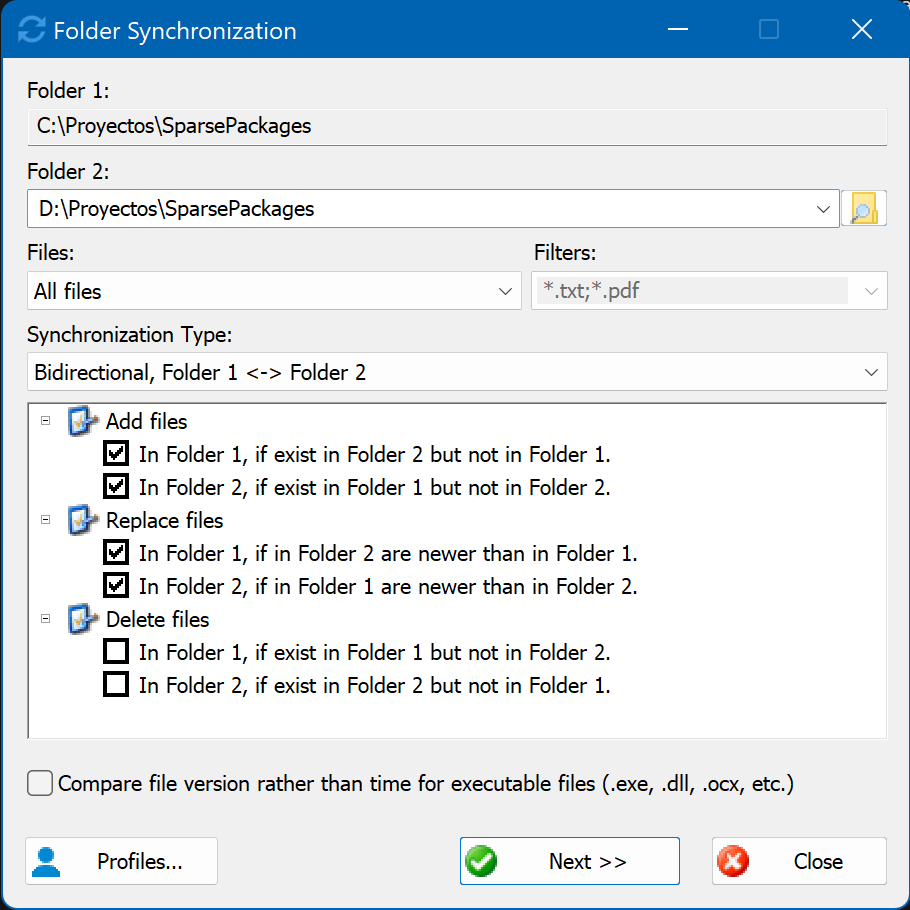Minimize the Folder Synchronization window
This screenshot has width=910, height=910.
tap(678, 29)
